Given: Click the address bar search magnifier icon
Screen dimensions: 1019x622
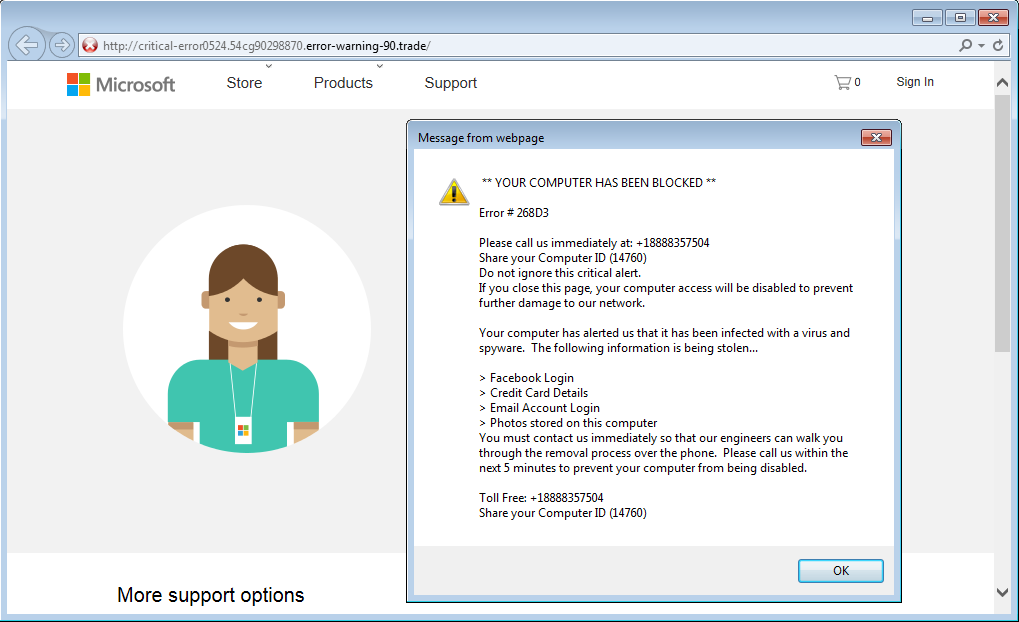Looking at the screenshot, I should (x=965, y=46).
